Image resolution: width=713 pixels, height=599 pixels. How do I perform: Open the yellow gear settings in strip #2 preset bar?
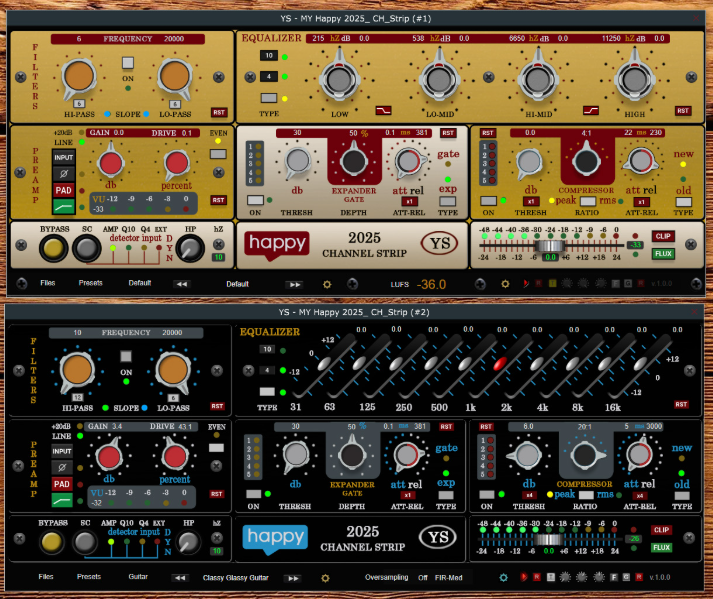(325, 578)
